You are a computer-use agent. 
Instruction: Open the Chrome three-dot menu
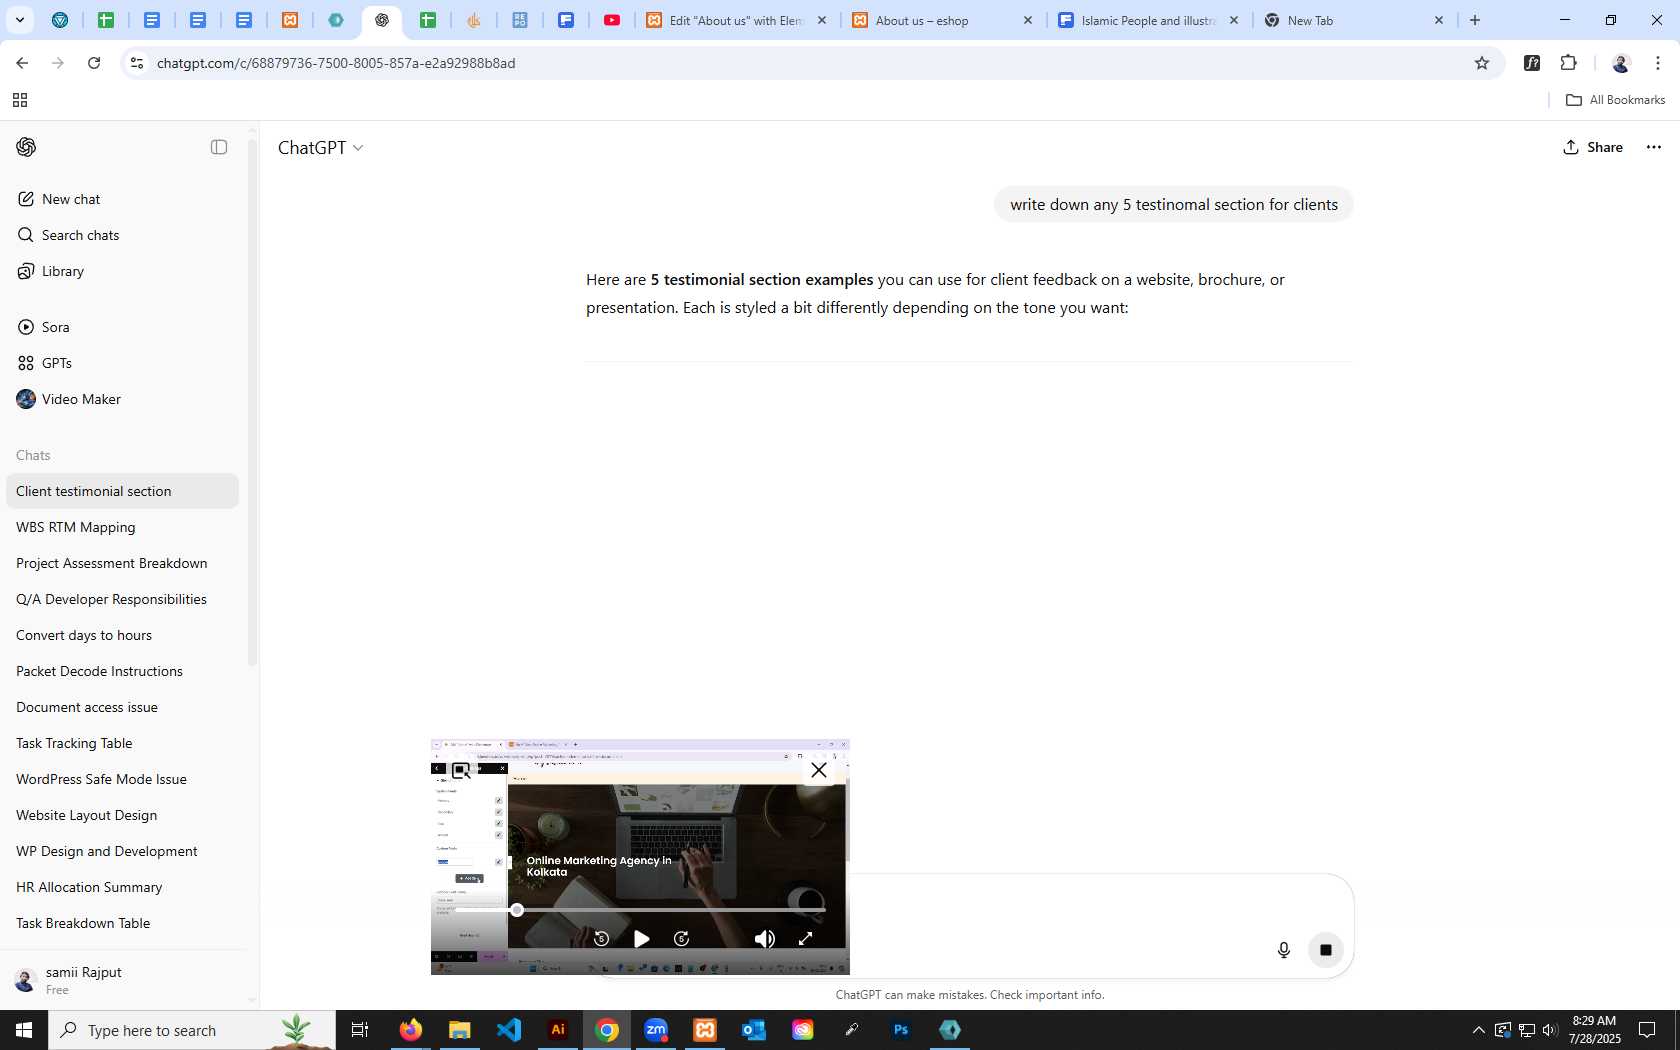(x=1658, y=63)
